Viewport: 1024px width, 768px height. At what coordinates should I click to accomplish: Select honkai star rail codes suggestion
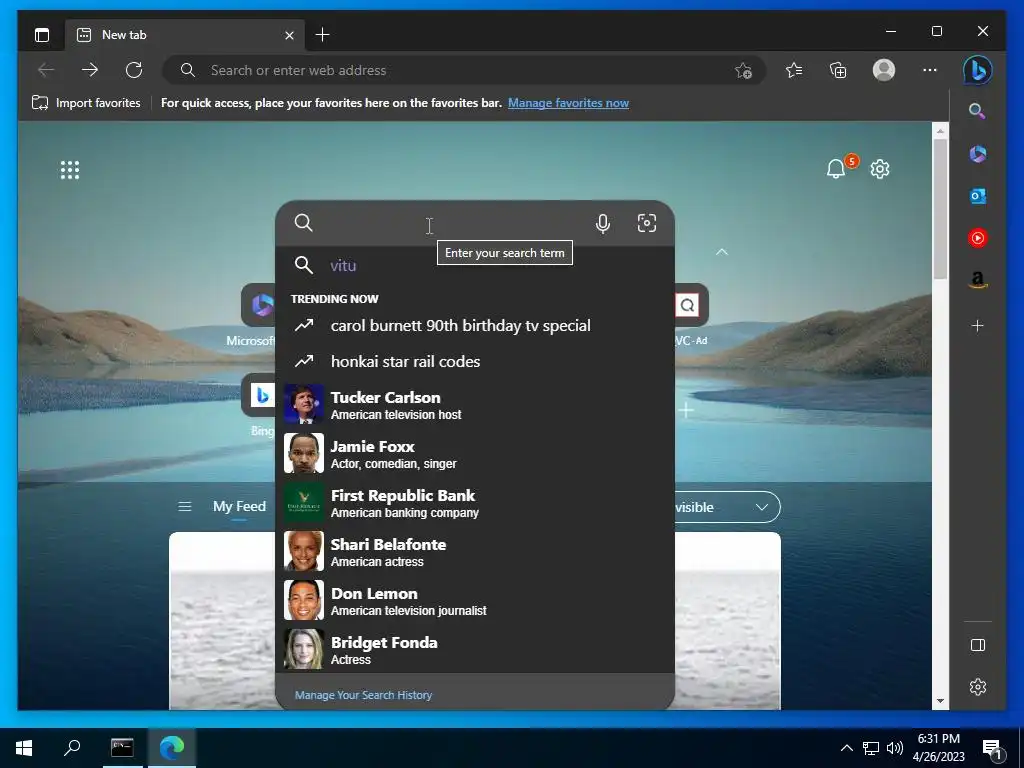[x=475, y=361]
